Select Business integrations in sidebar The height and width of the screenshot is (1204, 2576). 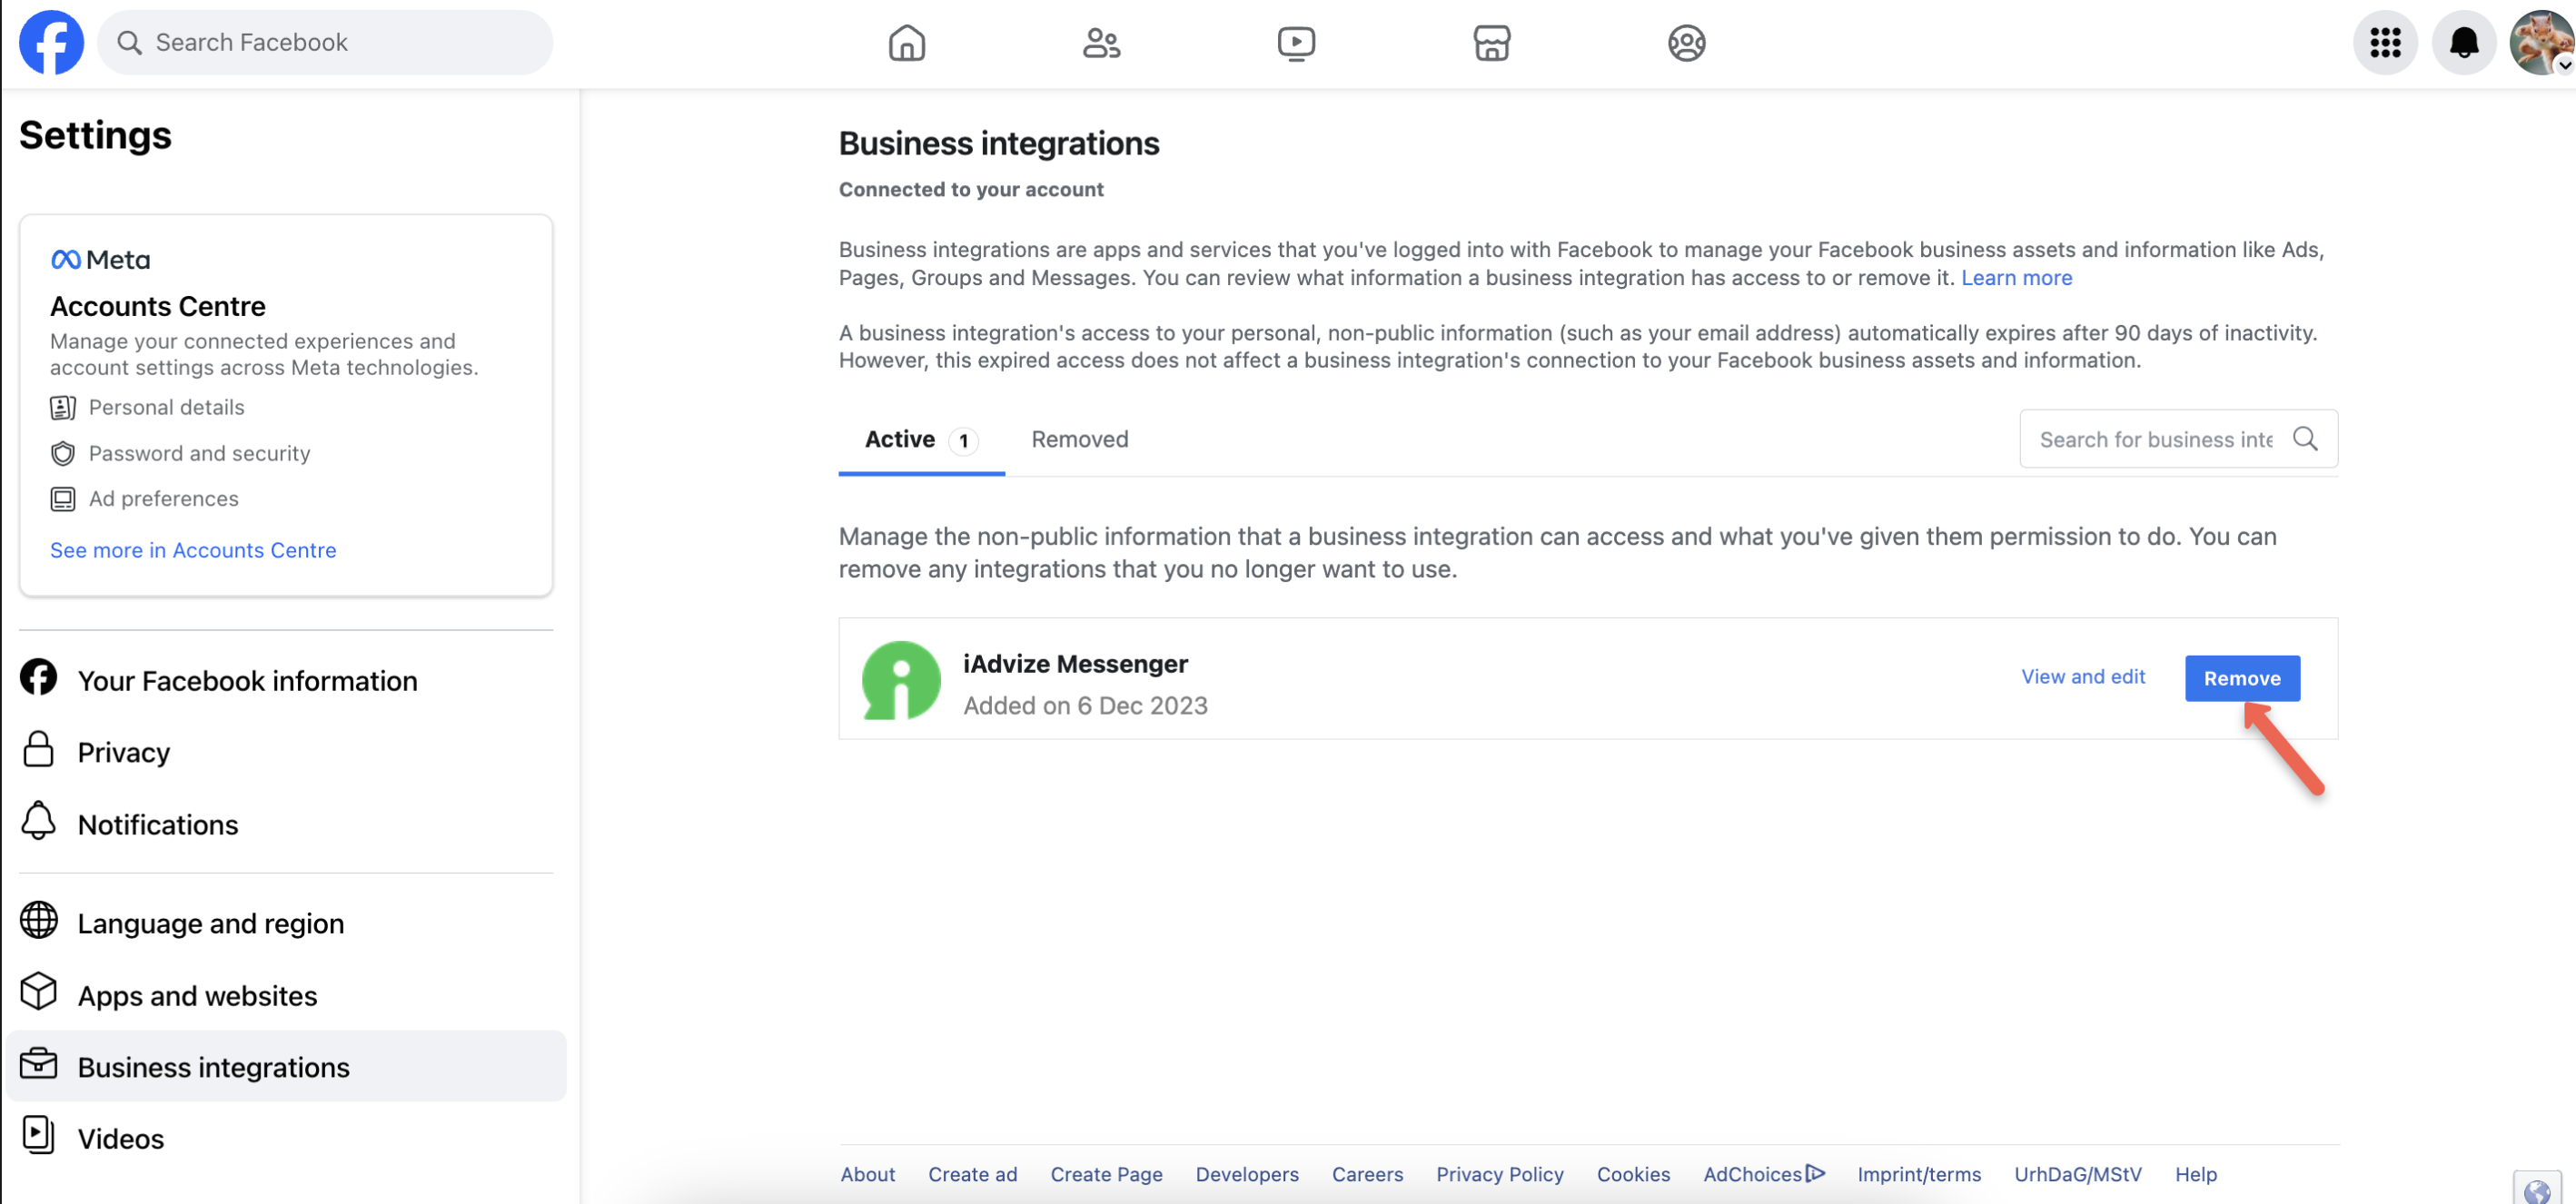pos(286,1066)
